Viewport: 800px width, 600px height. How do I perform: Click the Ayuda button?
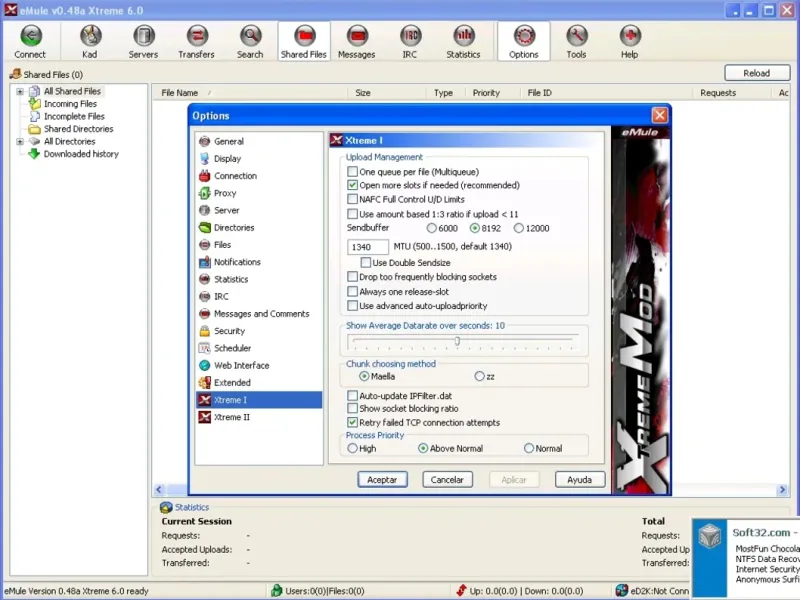580,480
